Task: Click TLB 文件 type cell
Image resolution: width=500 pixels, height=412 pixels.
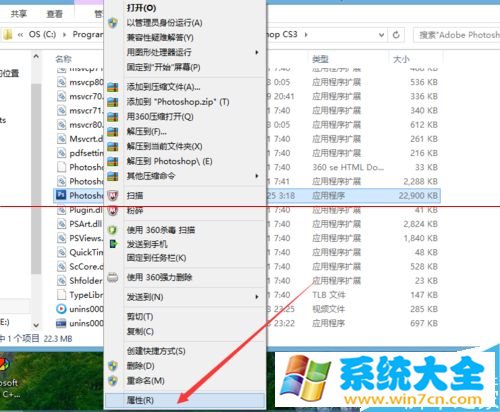Action: click(329, 295)
